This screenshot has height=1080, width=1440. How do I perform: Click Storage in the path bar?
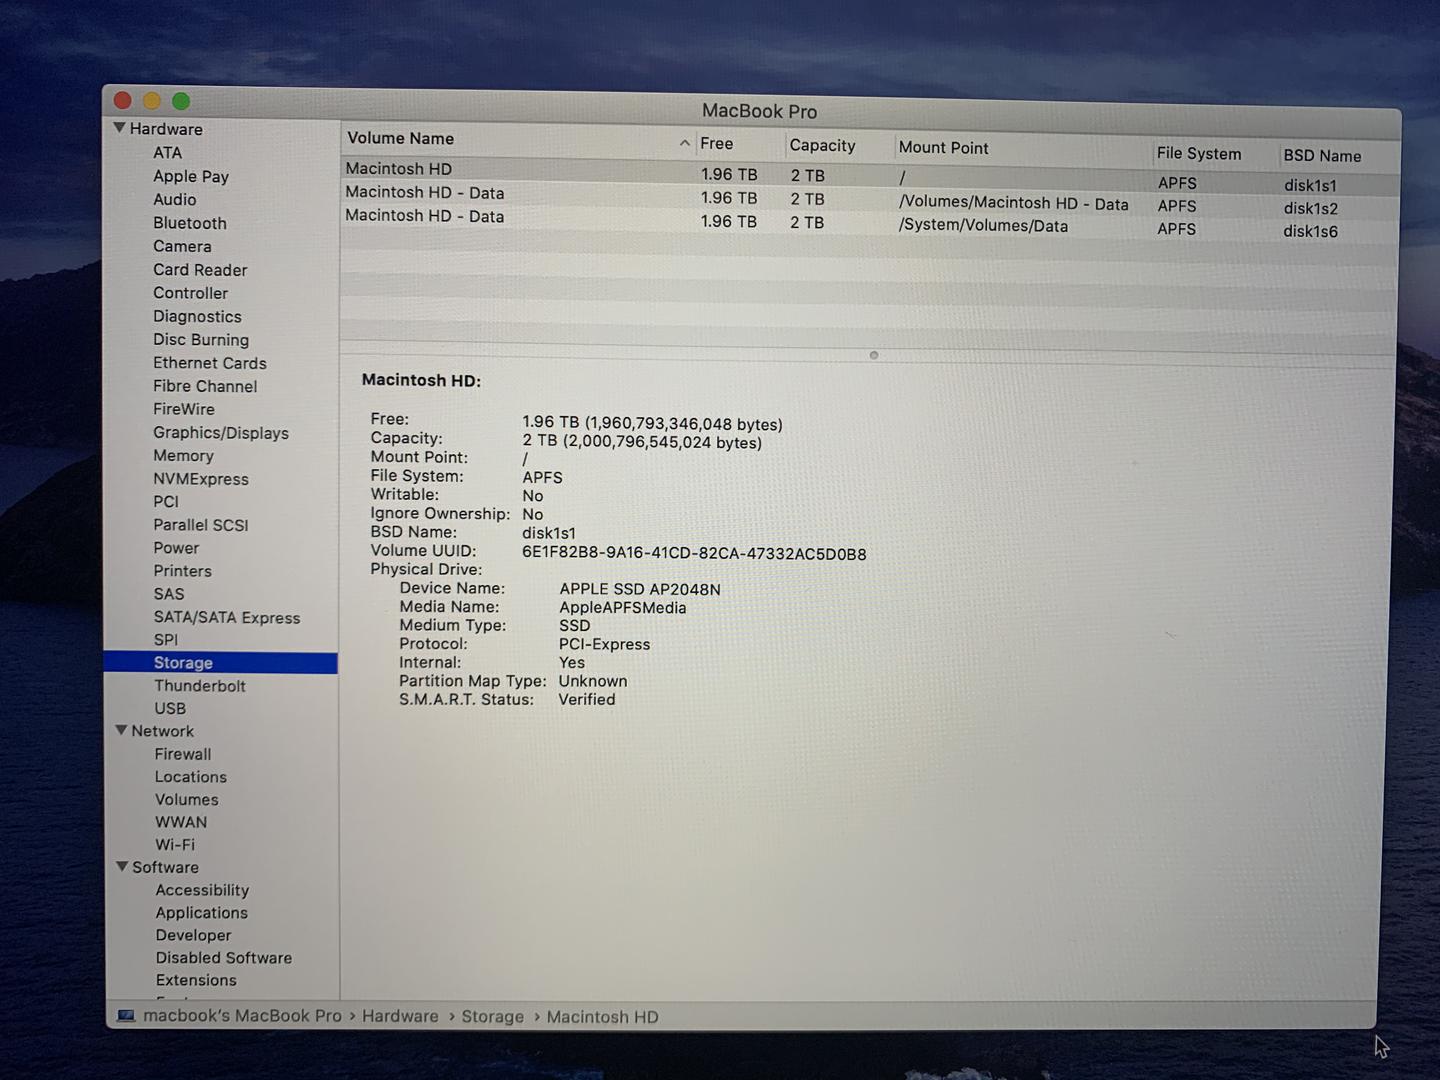493,1016
